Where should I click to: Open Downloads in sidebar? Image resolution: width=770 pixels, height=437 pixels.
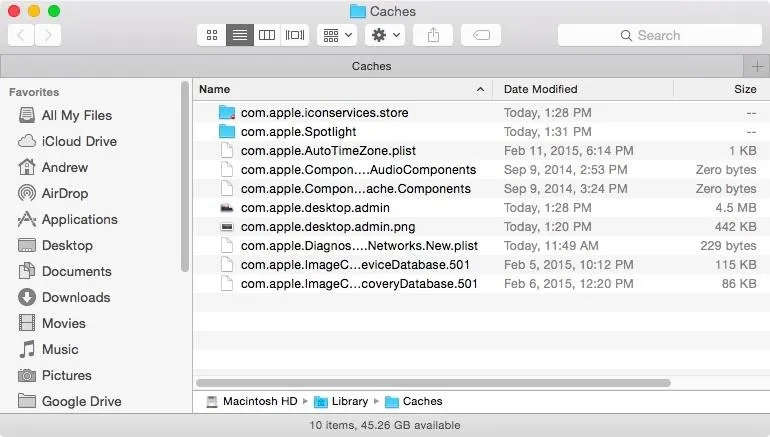coord(64,298)
